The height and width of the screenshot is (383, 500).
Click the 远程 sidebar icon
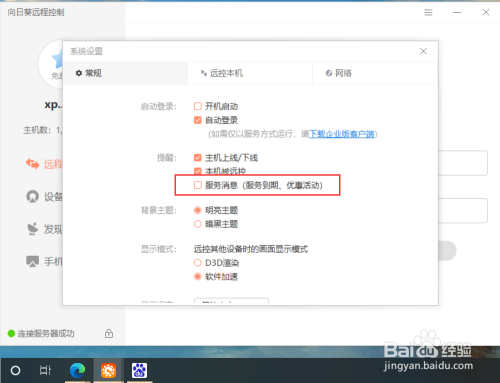click(x=33, y=164)
